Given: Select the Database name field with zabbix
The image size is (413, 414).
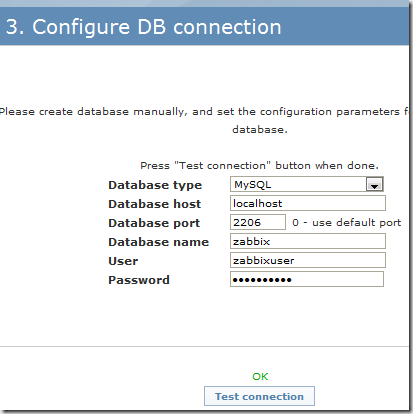Looking at the screenshot, I should [308, 241].
